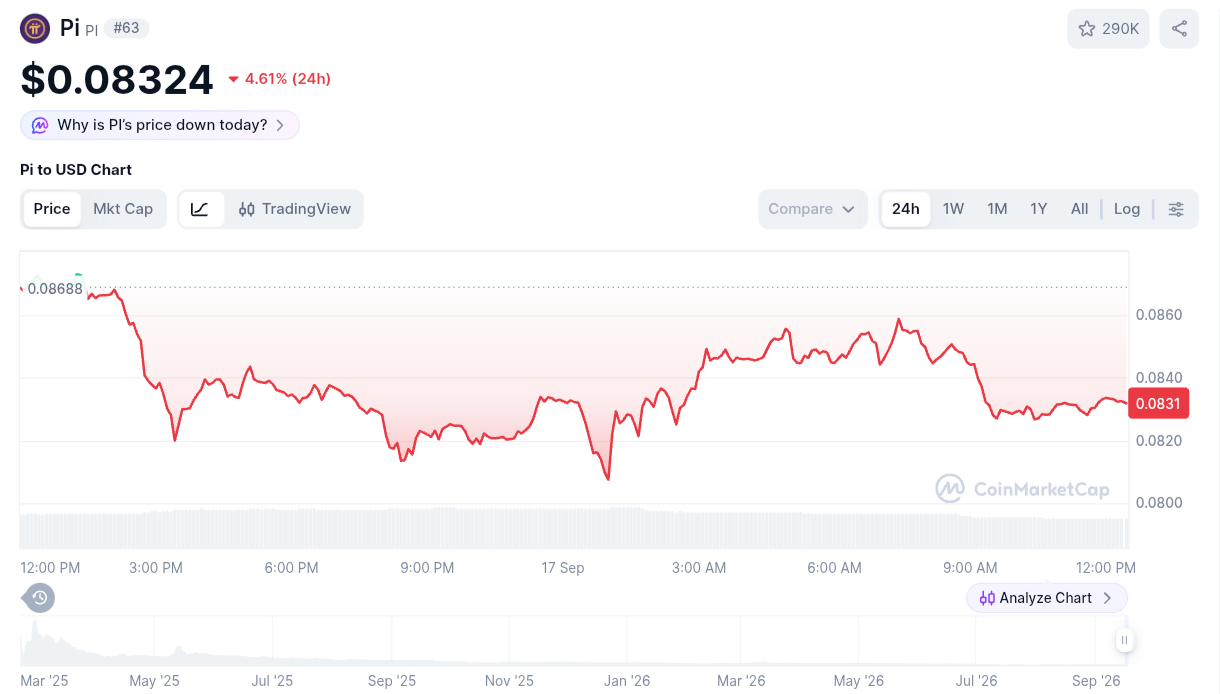Click the 6:00 AM time axis label

coord(834,568)
